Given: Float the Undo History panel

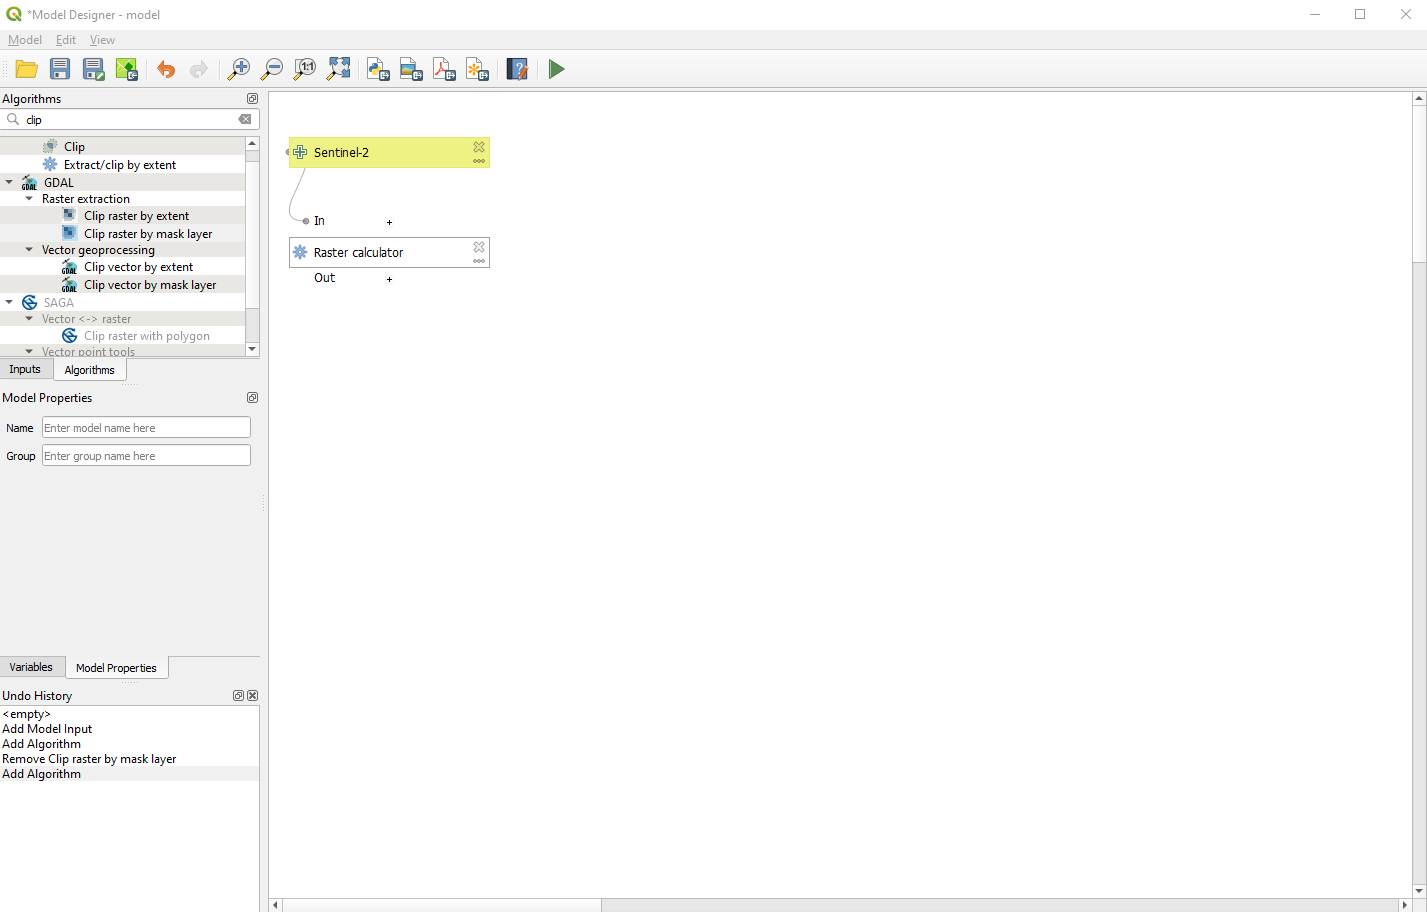Looking at the screenshot, I should pyautogui.click(x=238, y=695).
